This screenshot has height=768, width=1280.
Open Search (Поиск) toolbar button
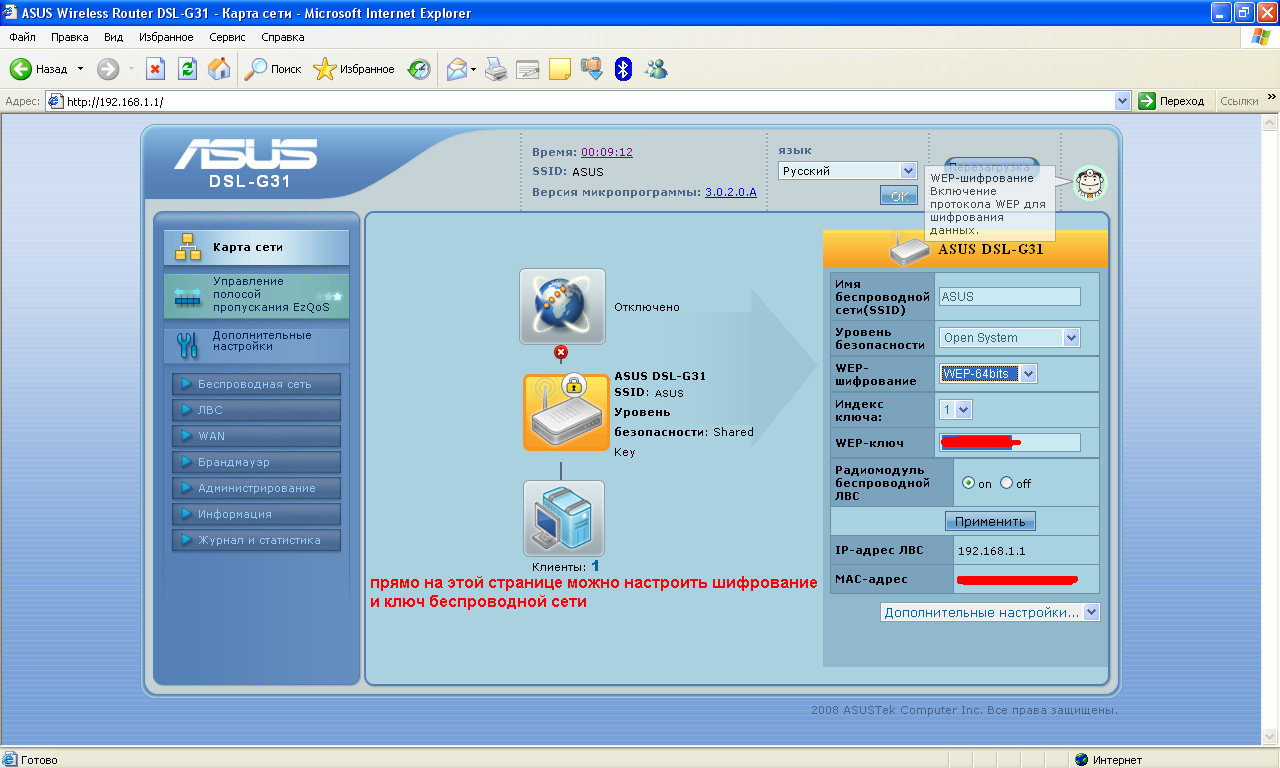point(273,69)
